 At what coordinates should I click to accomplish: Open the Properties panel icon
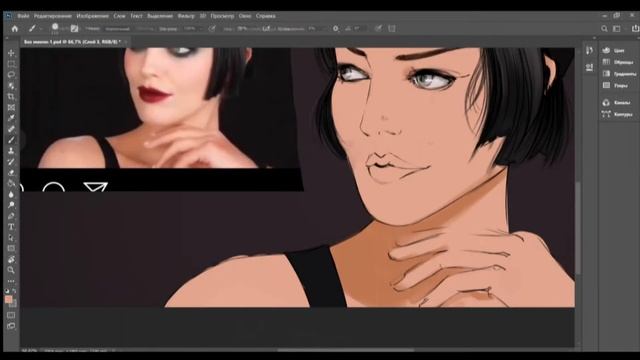[x=589, y=67]
